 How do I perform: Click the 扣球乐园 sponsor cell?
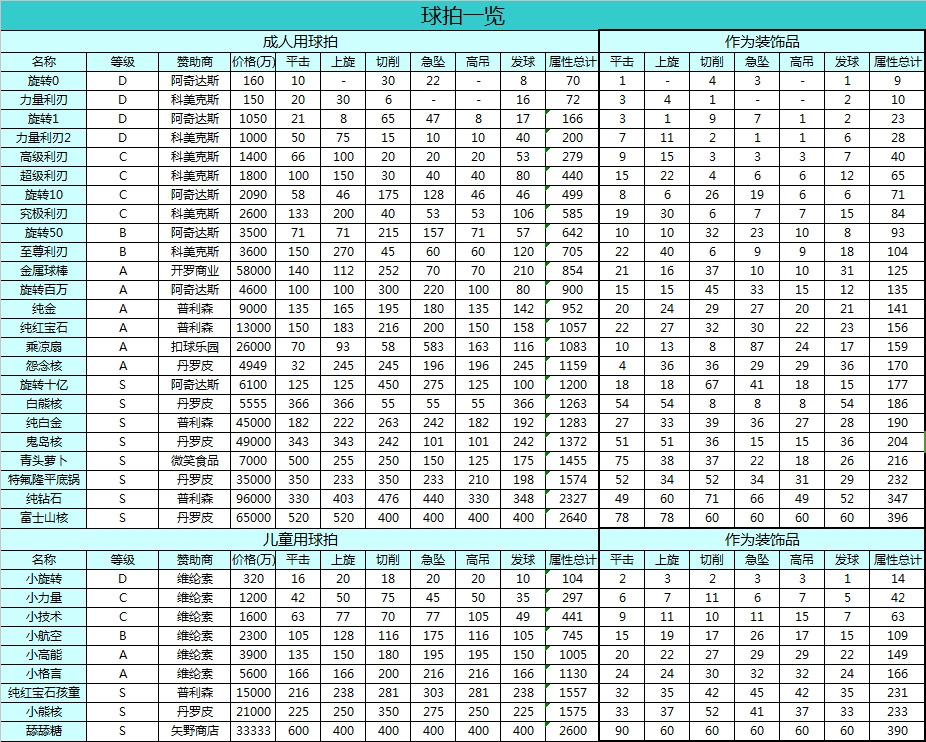(x=195, y=346)
